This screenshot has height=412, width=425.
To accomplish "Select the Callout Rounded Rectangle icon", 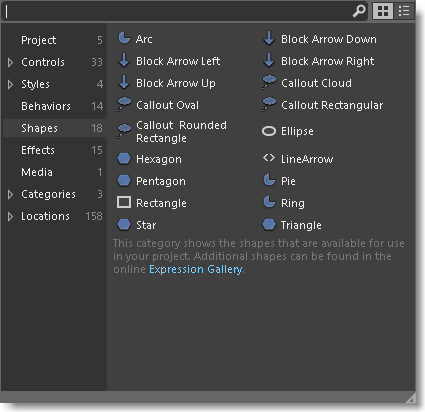I will click(124, 131).
